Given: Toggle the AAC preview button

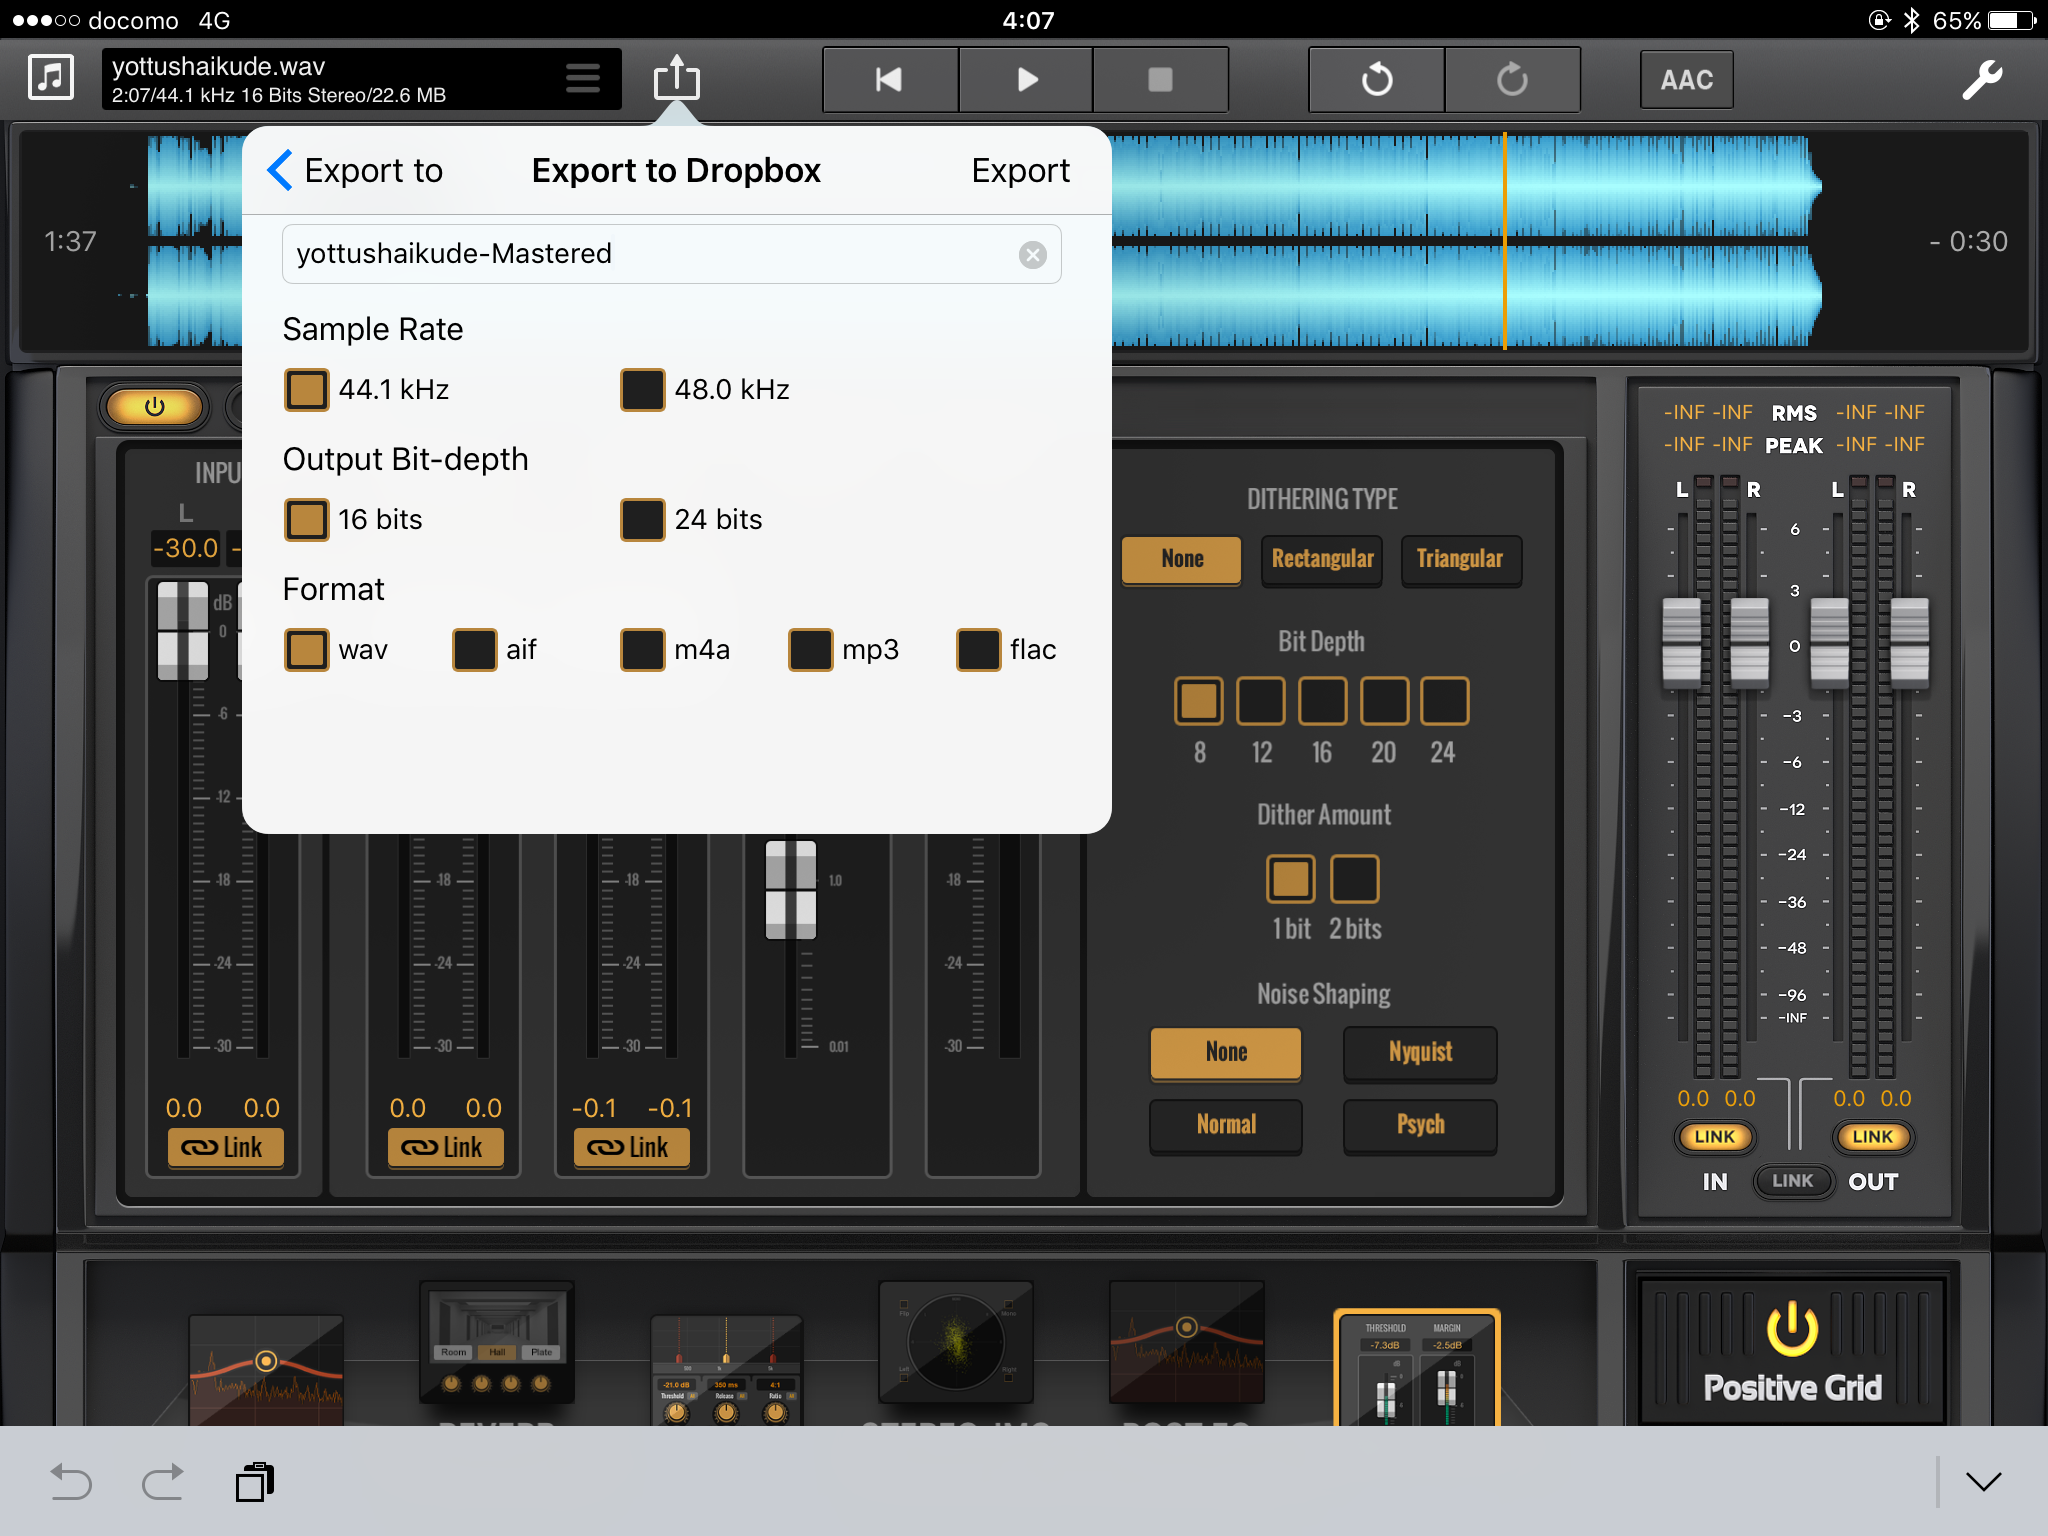Looking at the screenshot, I should pyautogui.click(x=1687, y=79).
